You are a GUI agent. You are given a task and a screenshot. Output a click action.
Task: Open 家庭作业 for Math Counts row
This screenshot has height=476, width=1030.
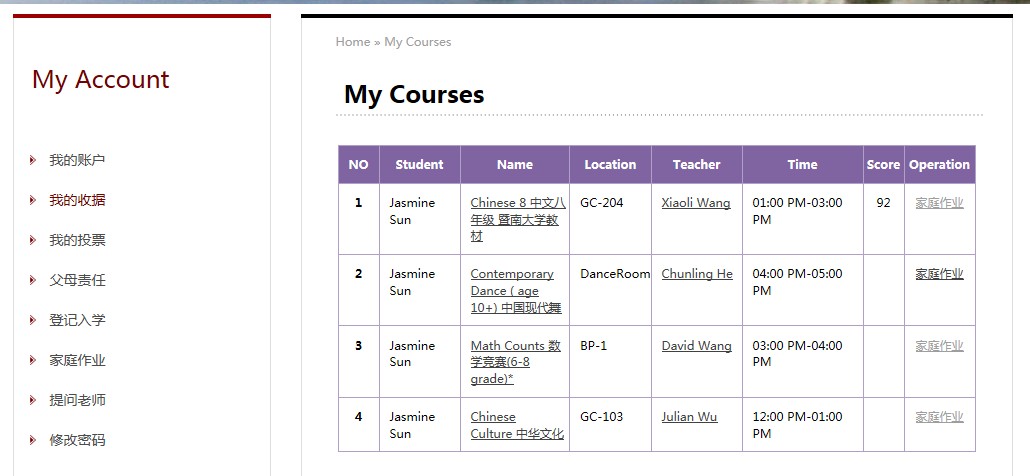coord(939,345)
